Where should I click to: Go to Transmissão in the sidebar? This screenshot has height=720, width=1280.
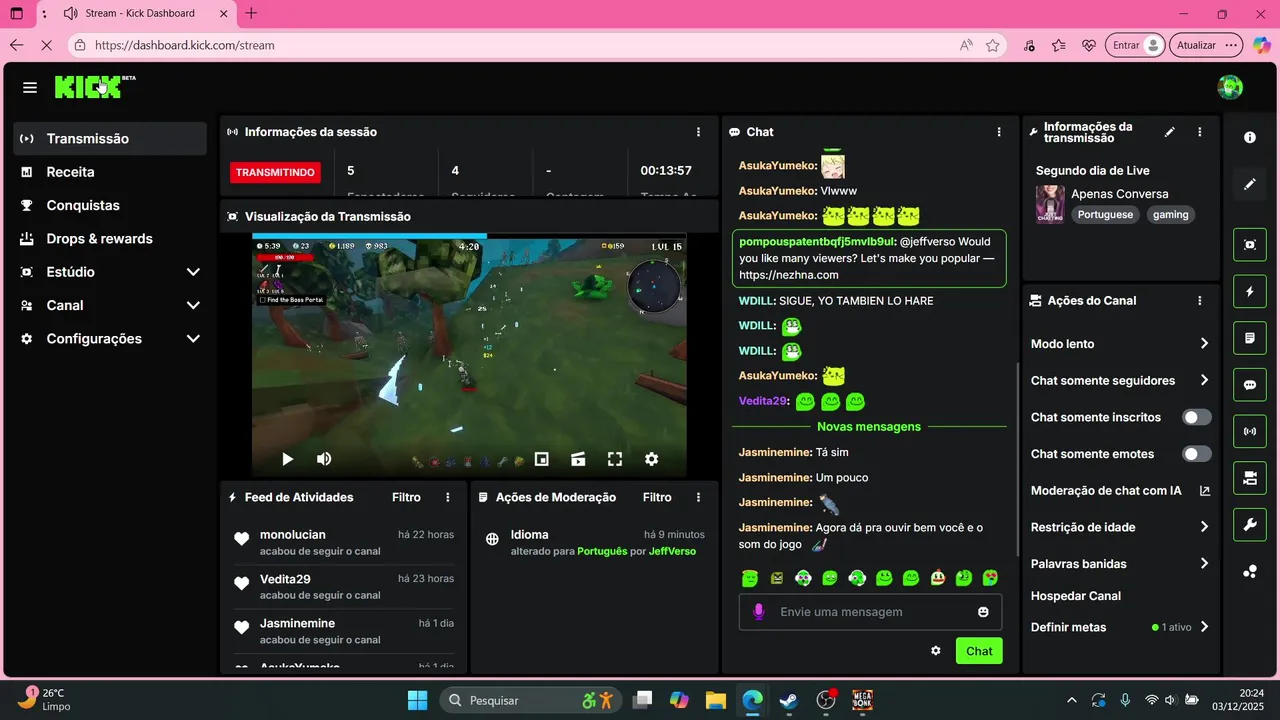[110, 139]
